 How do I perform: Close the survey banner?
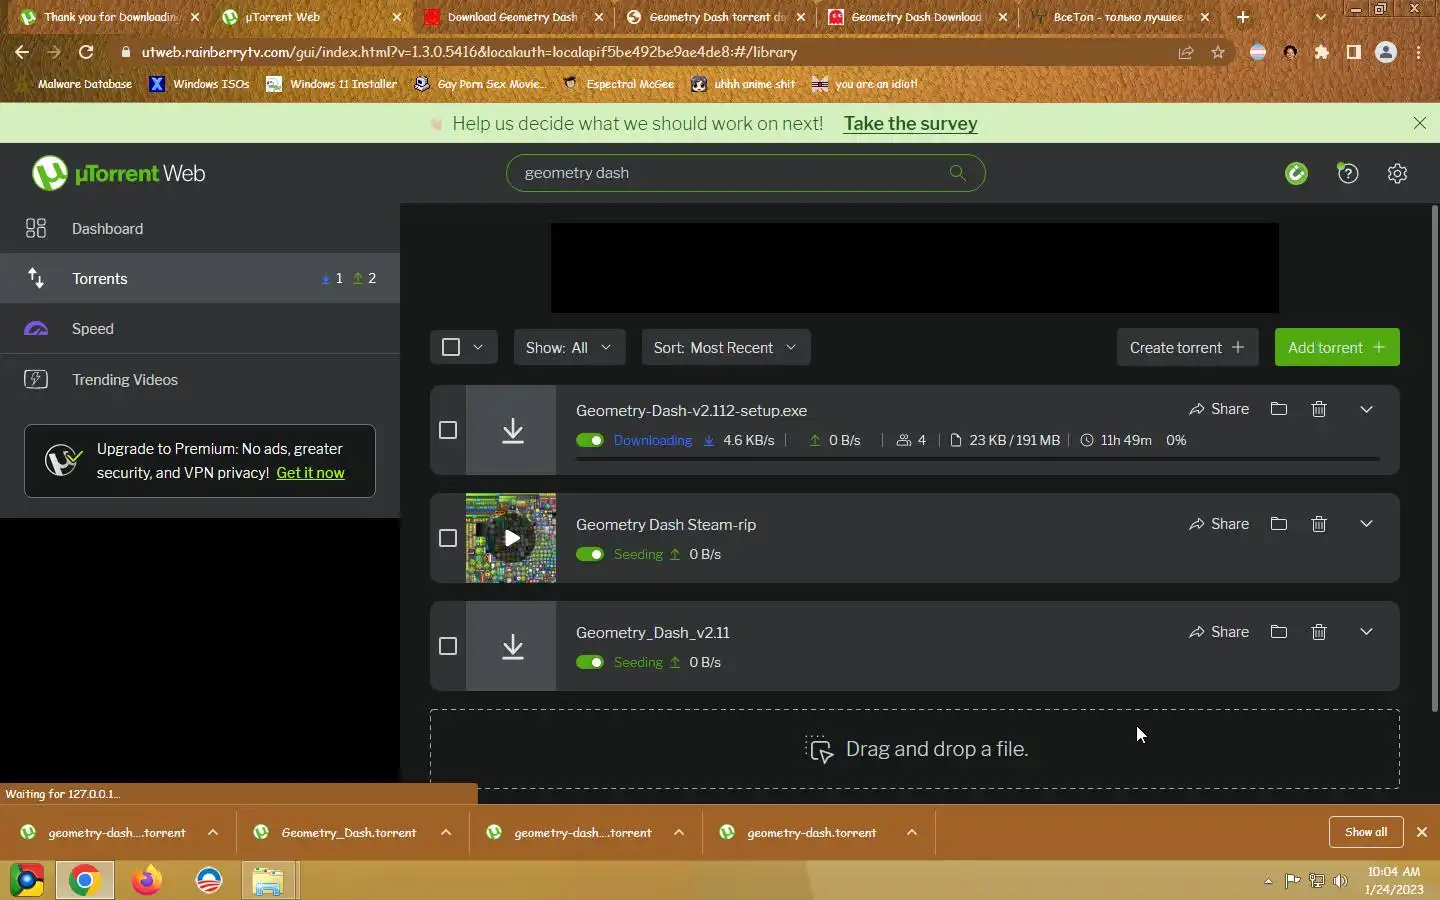[x=1420, y=123]
